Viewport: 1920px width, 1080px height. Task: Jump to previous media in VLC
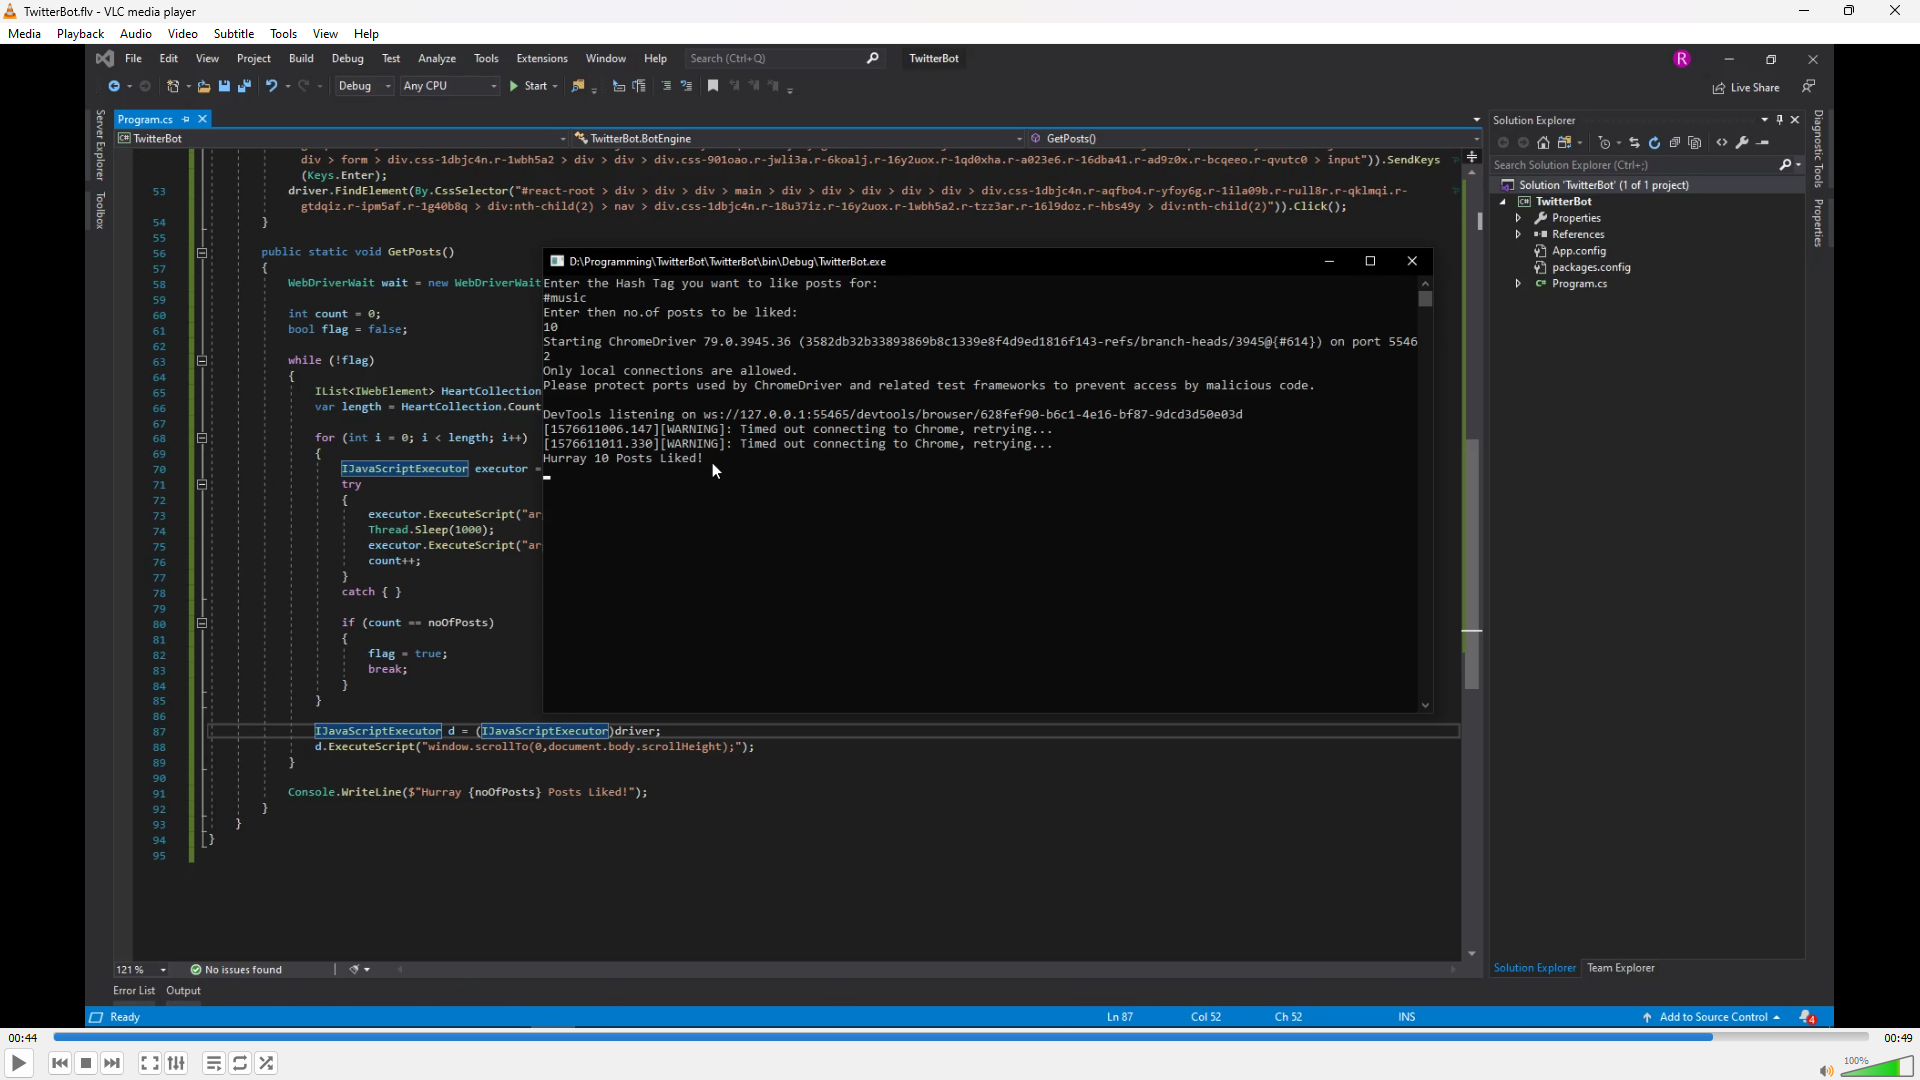click(60, 1063)
